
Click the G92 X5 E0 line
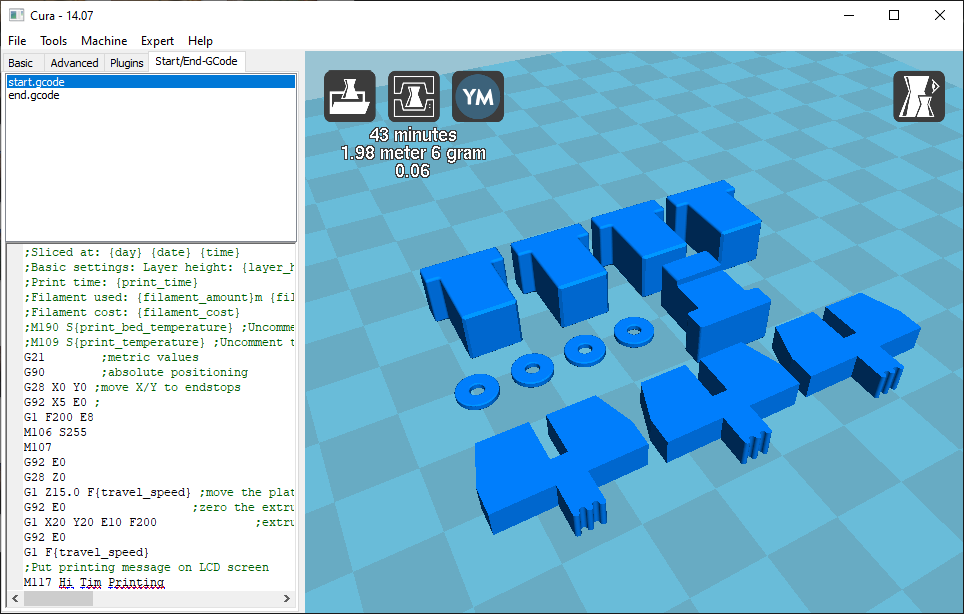(62, 402)
